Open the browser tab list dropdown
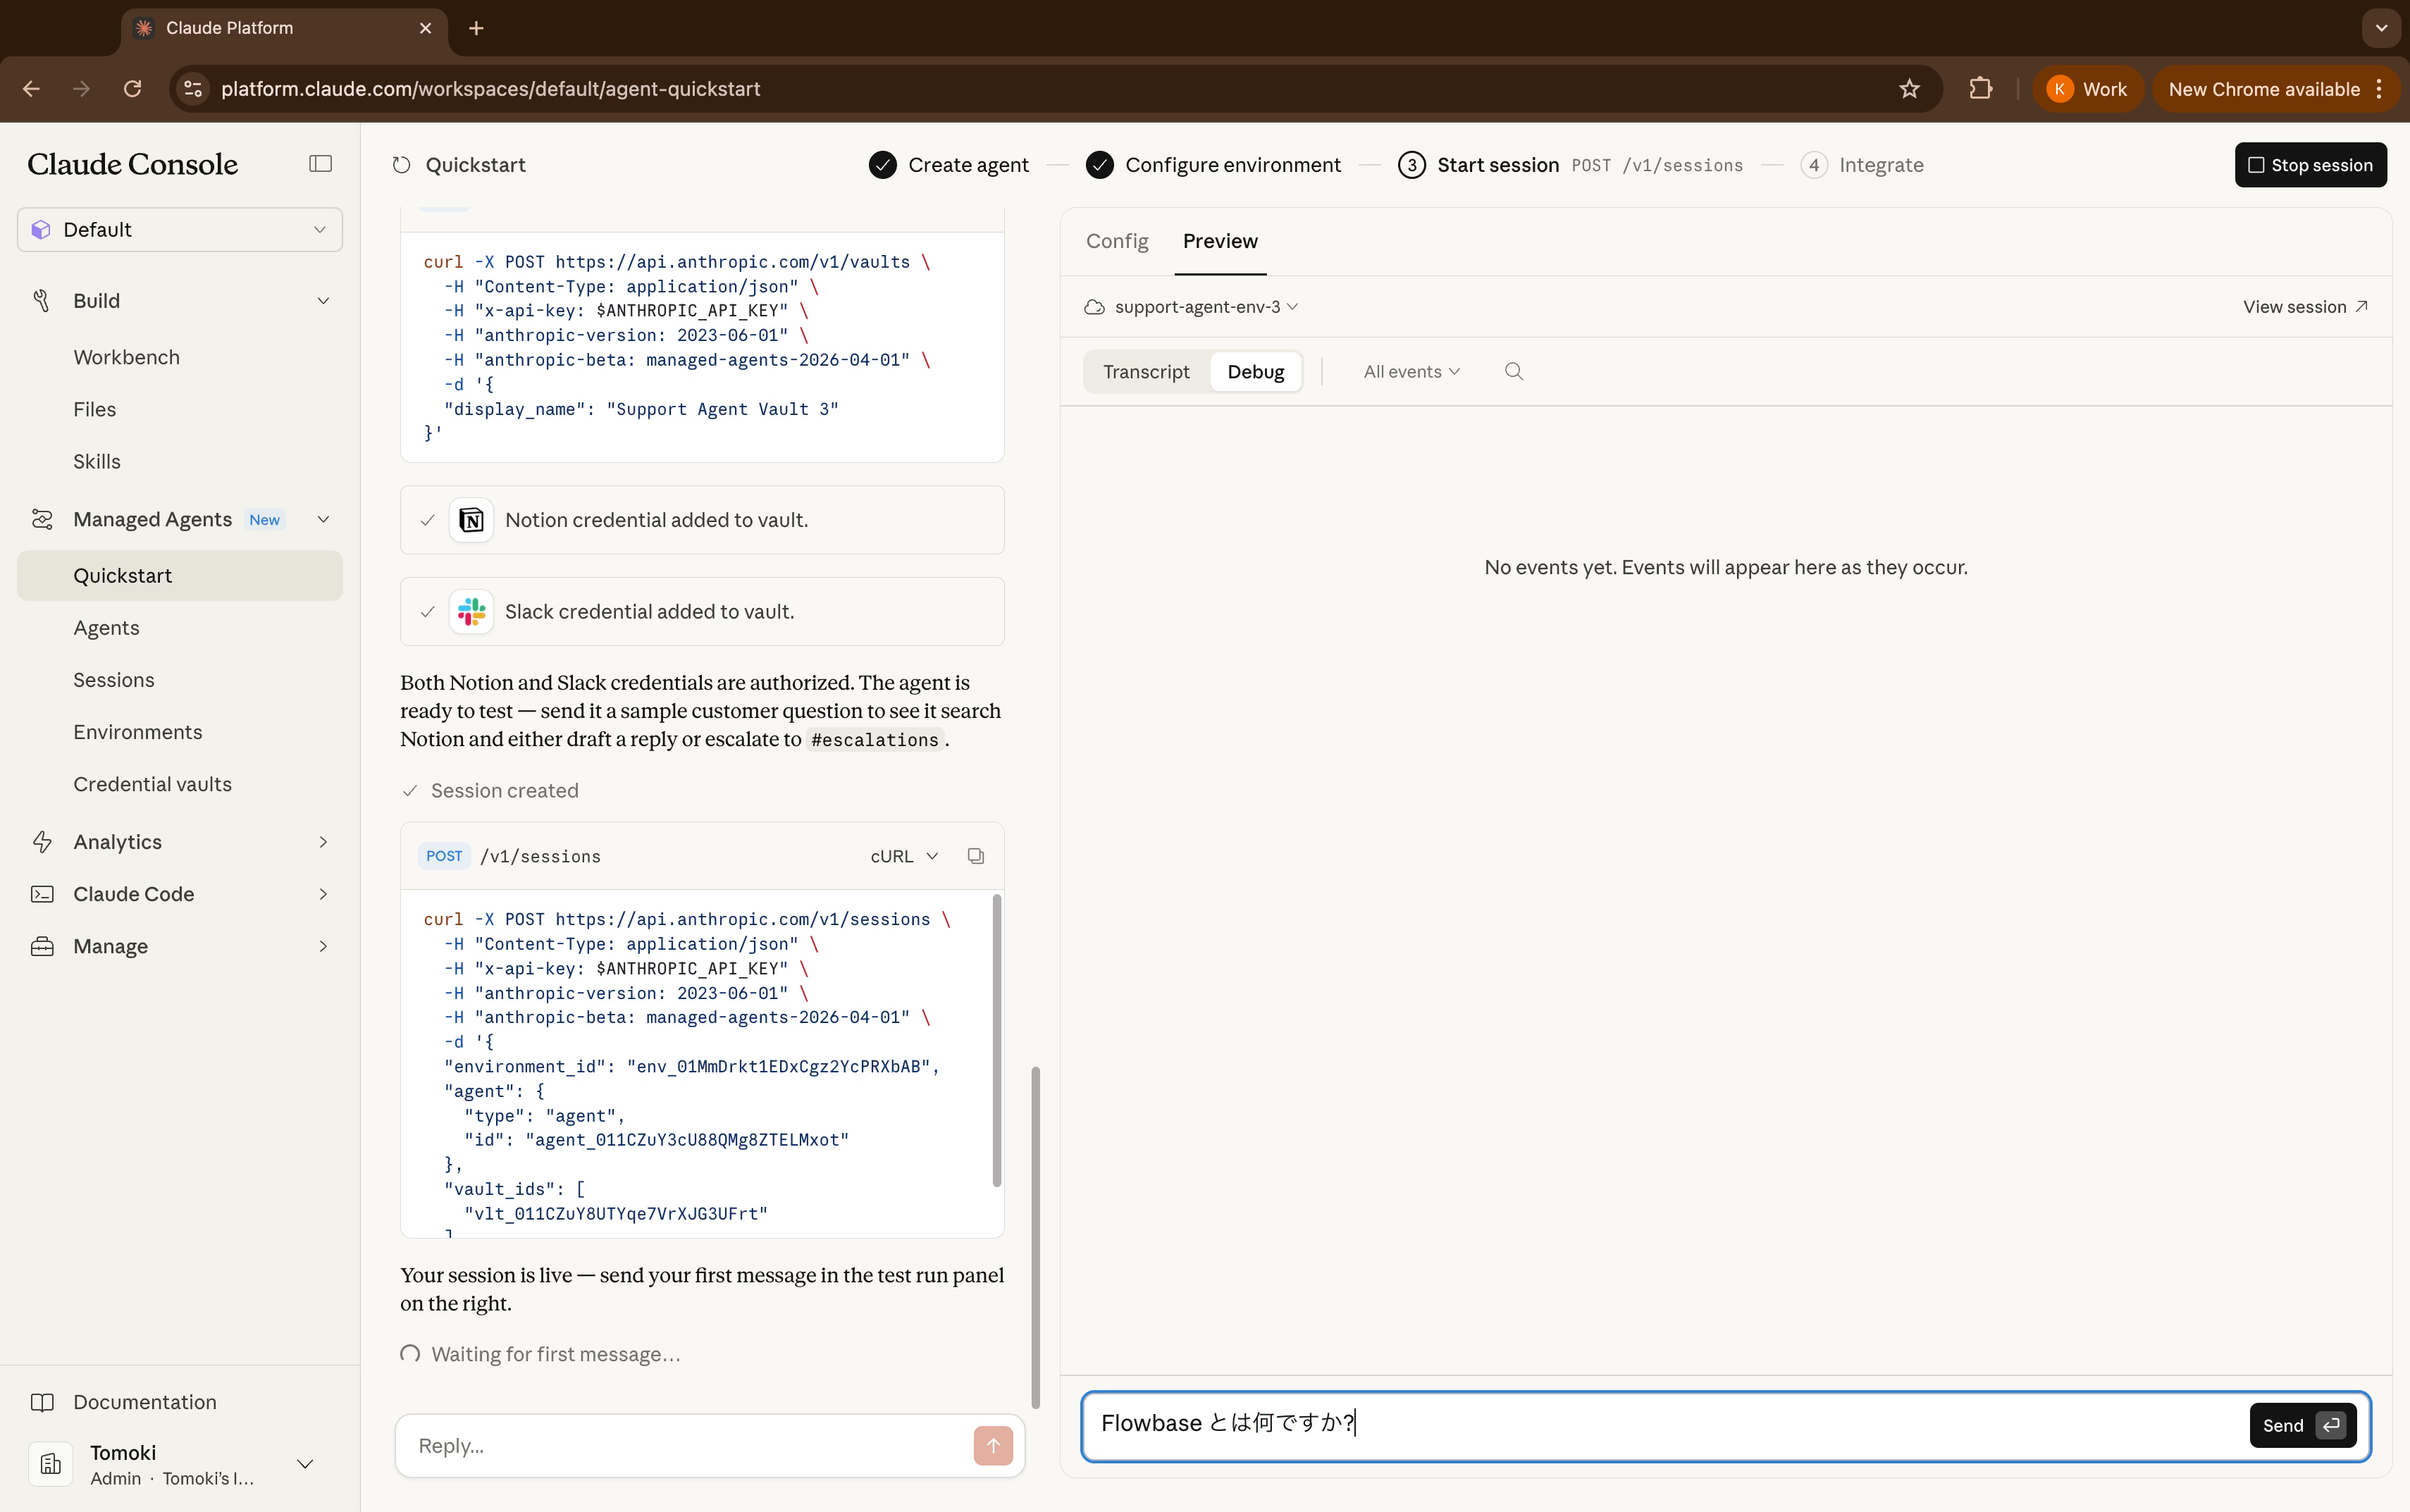 (x=2381, y=28)
